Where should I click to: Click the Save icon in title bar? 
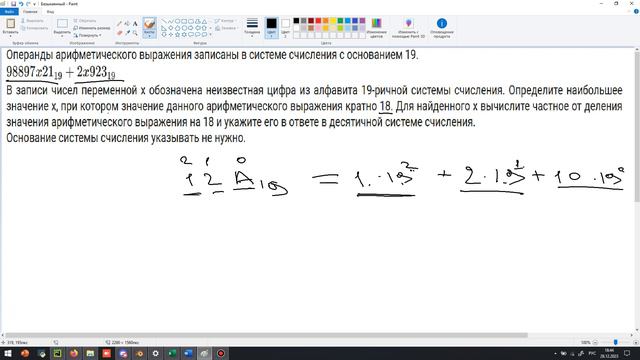tap(13, 4)
